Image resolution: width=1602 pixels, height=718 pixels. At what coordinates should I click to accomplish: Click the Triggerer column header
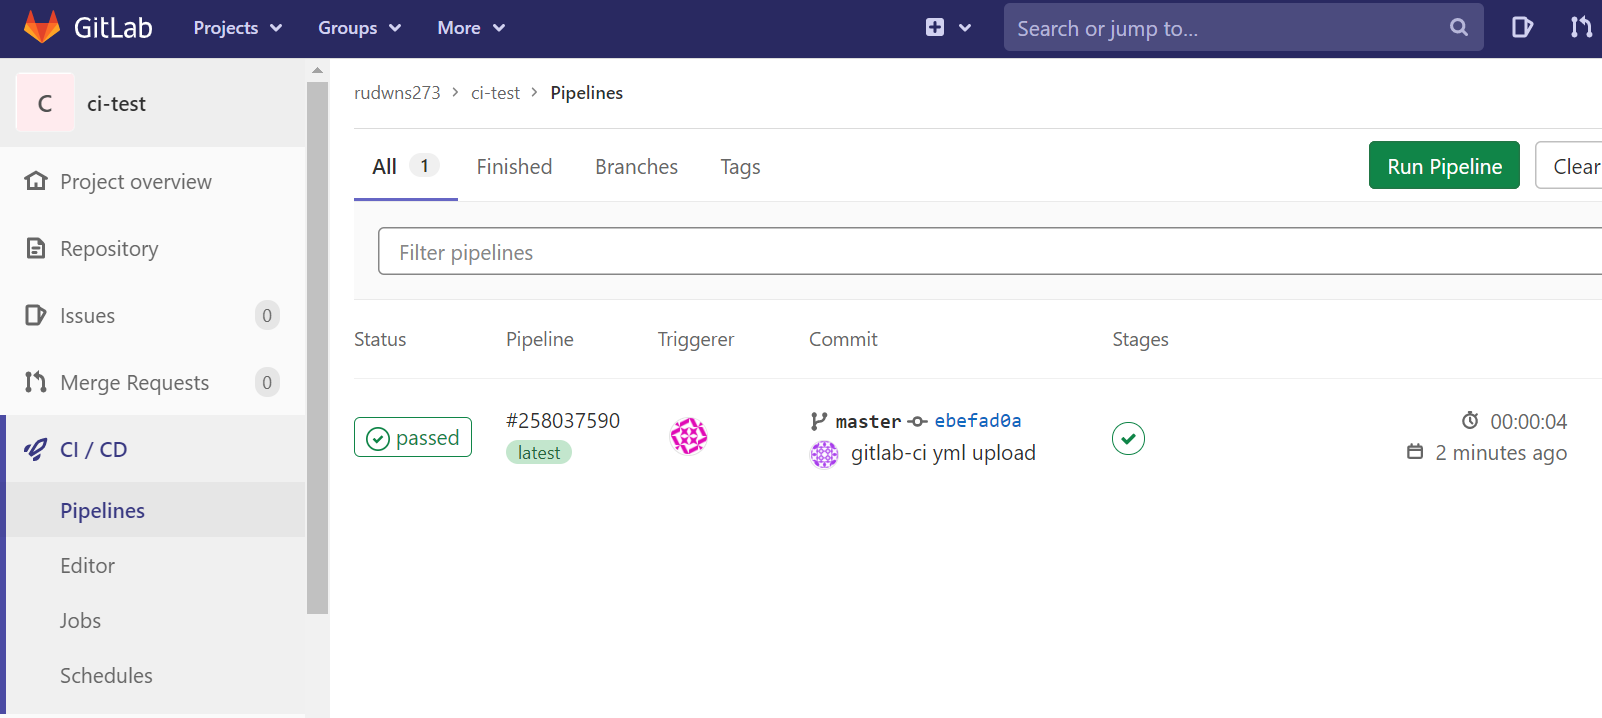click(695, 339)
